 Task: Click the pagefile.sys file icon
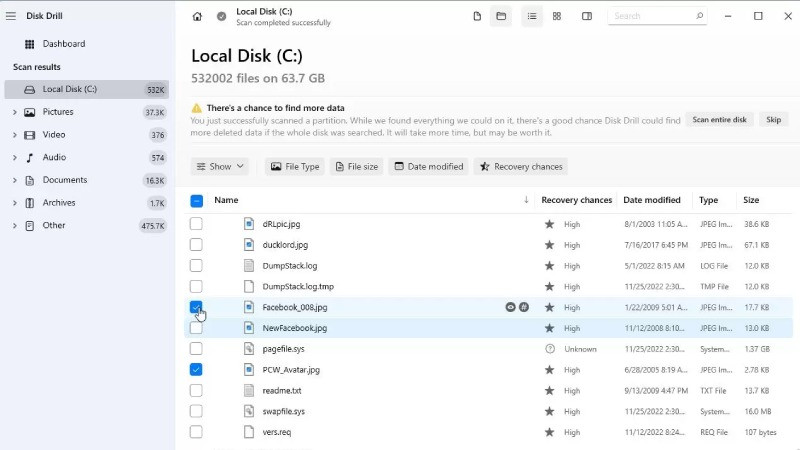click(x=248, y=349)
